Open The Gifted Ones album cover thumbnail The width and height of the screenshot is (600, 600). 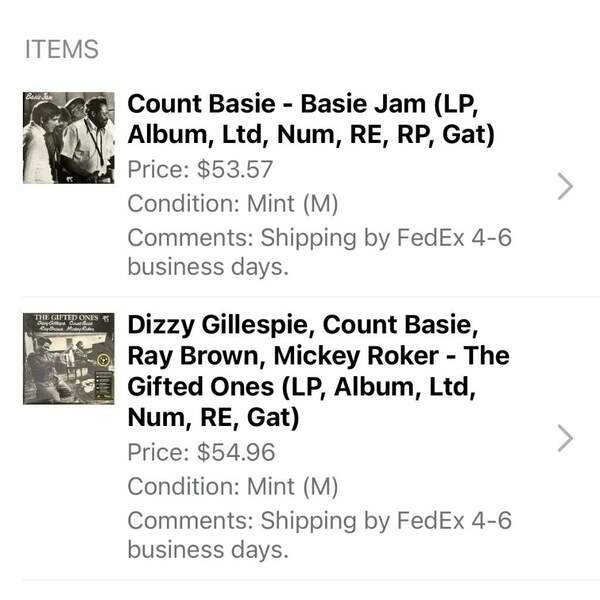coord(68,358)
